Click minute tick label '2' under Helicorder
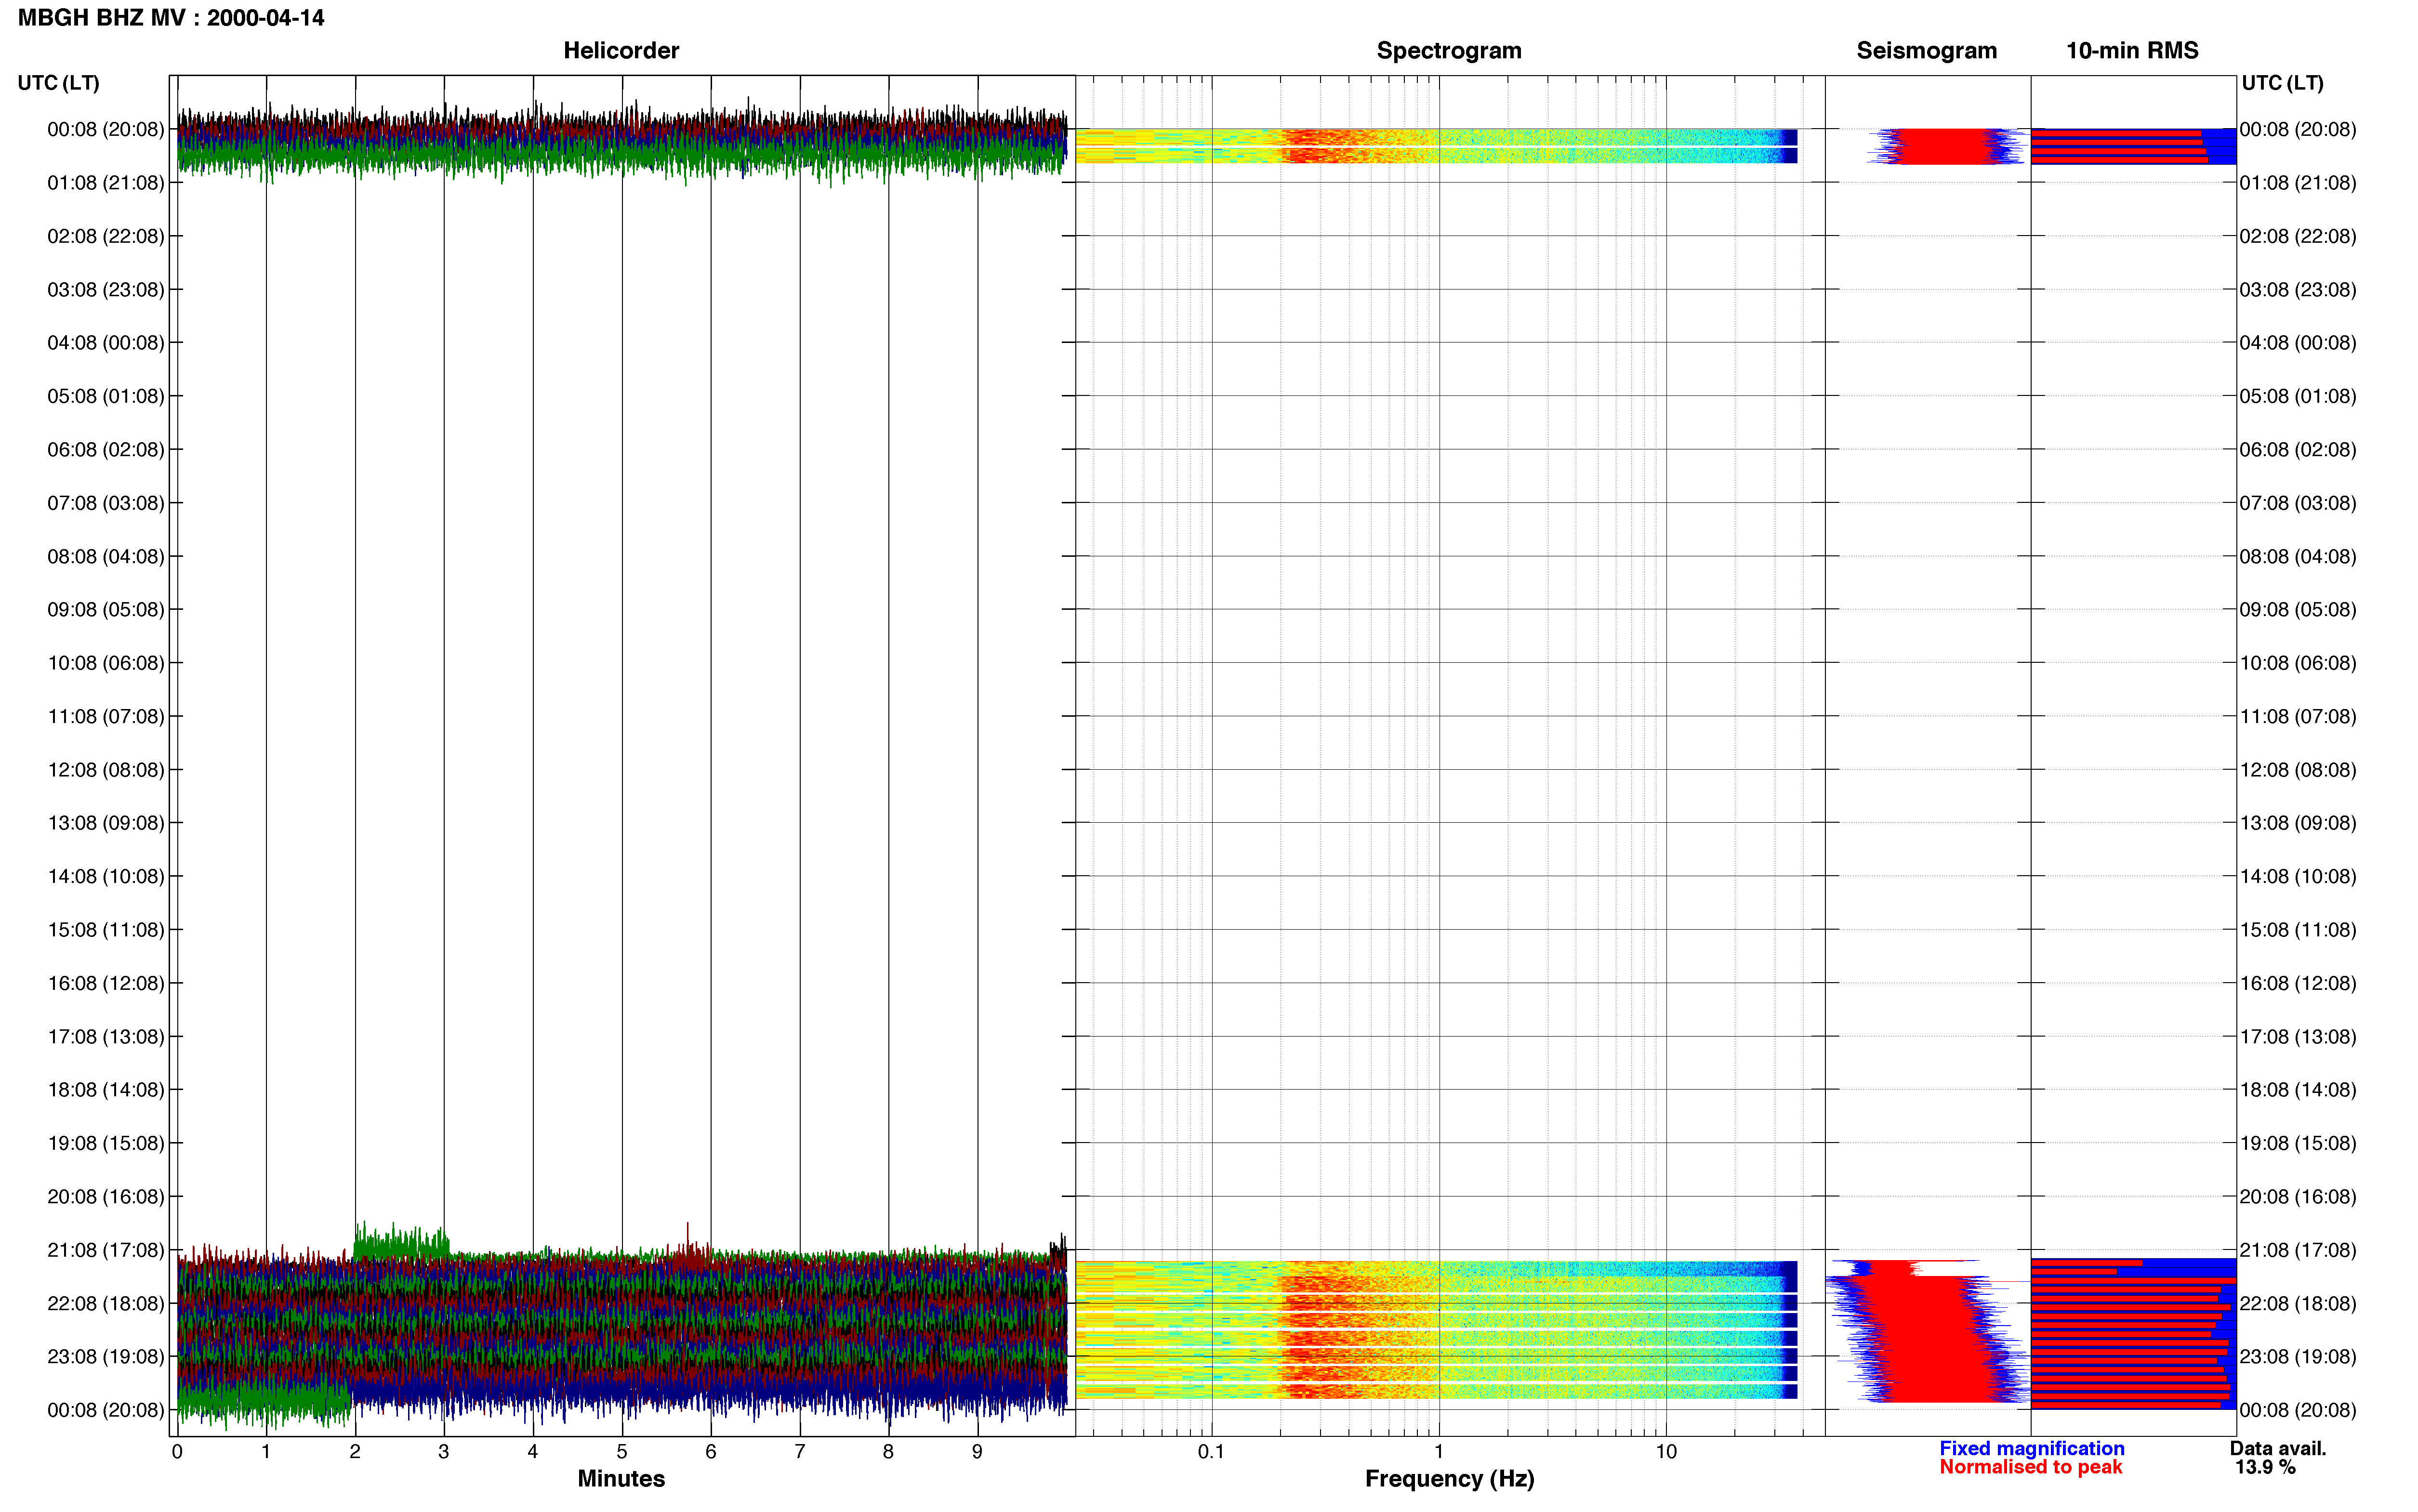 [355, 1452]
